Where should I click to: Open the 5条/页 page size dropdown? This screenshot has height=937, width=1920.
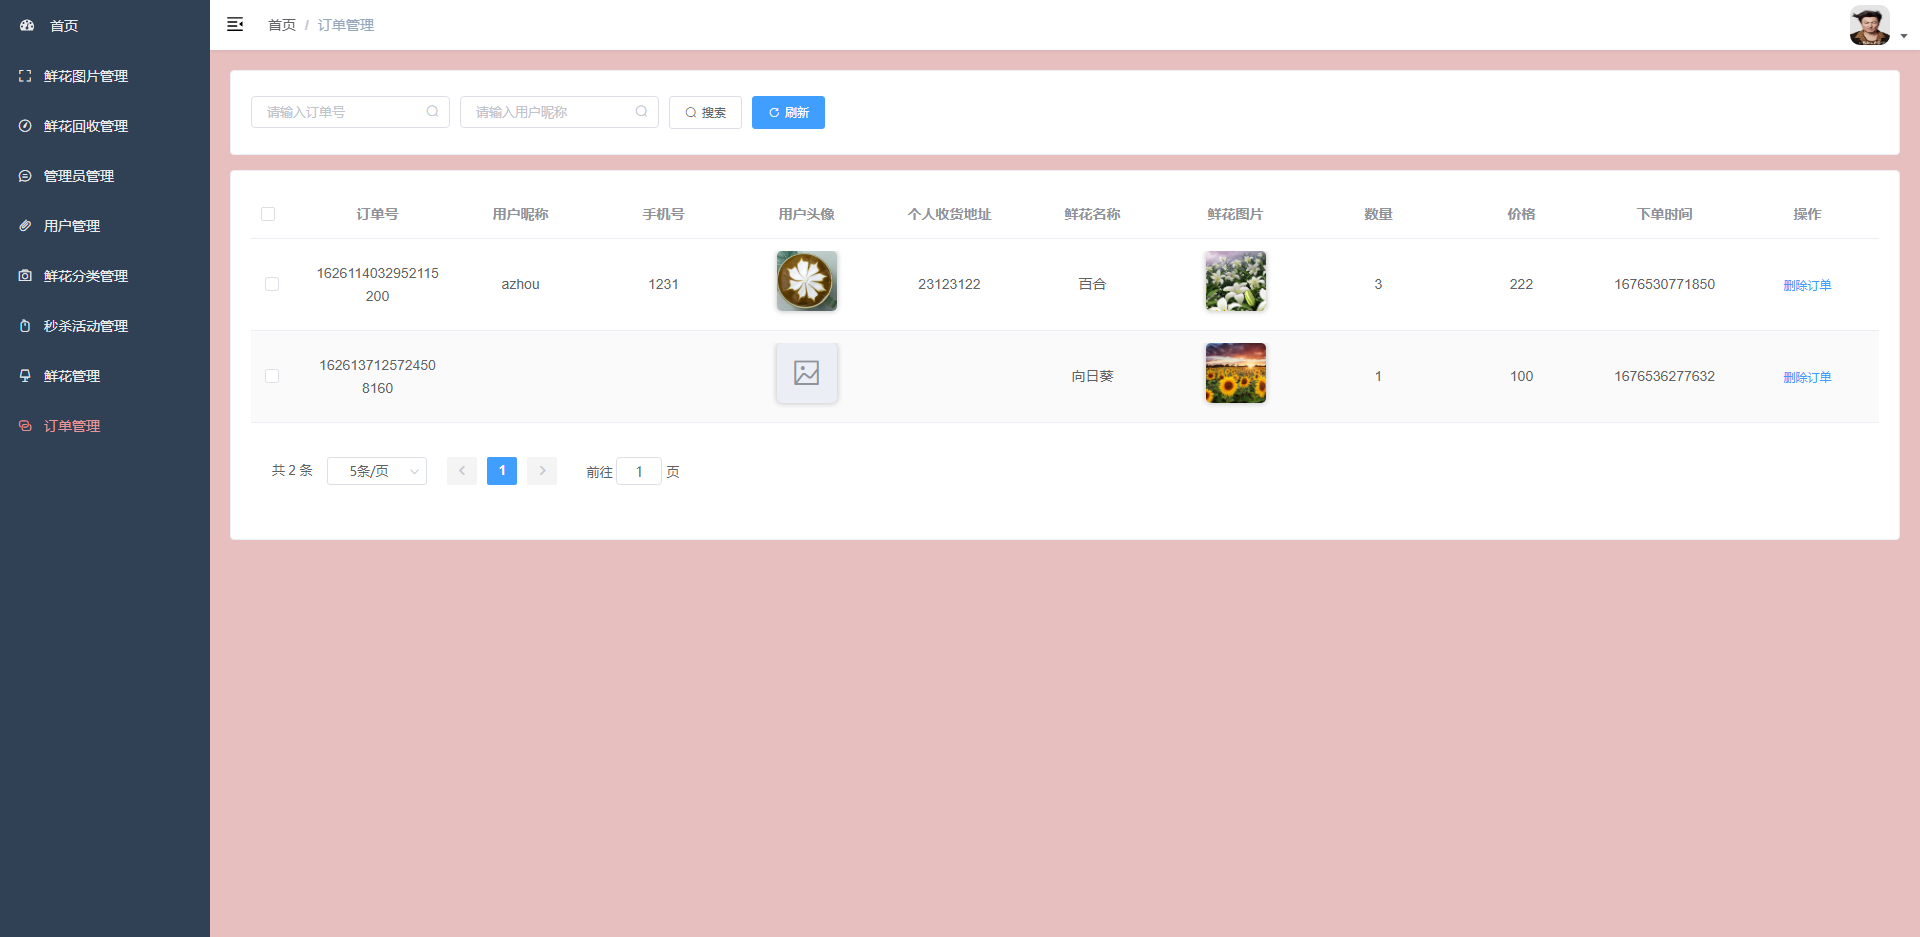[377, 470]
